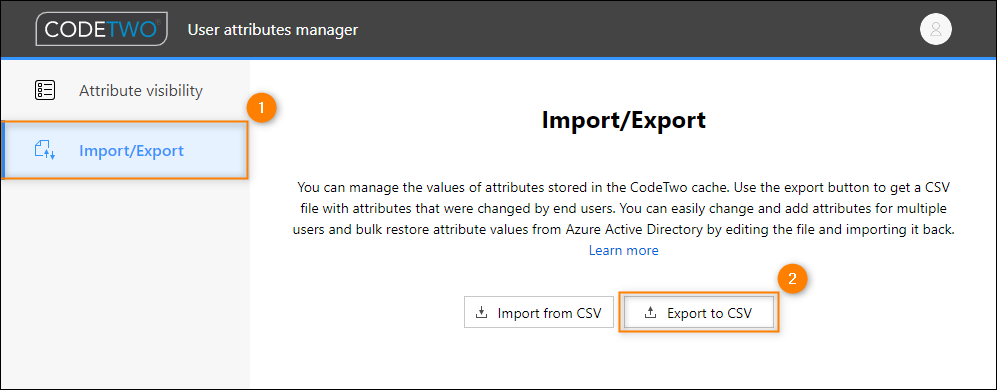Click the CodeTwo logo in the header

[102, 29]
